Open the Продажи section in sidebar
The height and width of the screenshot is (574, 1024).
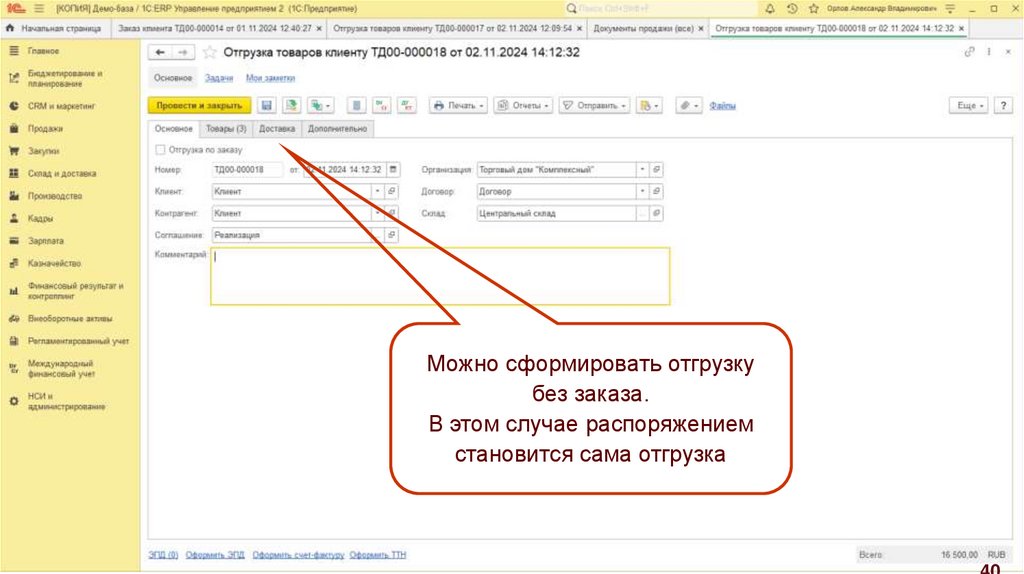pyautogui.click(x=45, y=128)
